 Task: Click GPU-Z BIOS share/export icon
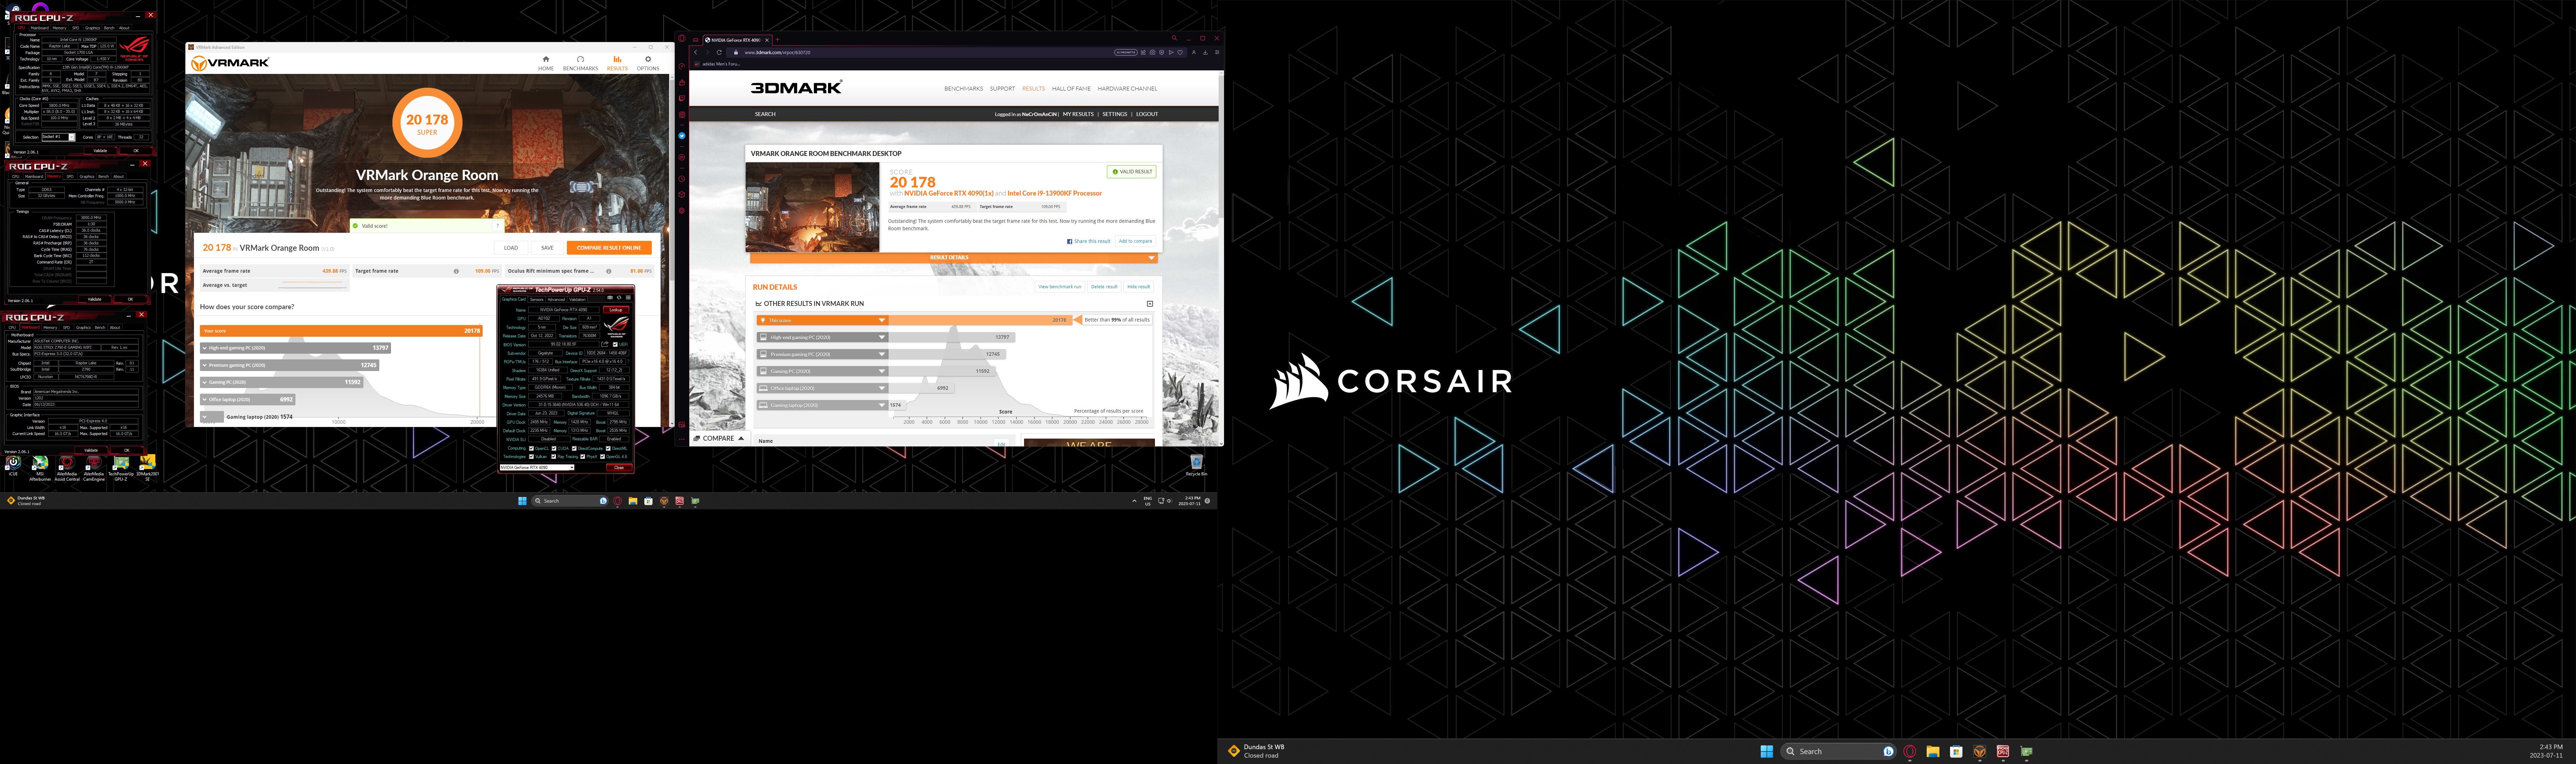pyautogui.click(x=605, y=344)
